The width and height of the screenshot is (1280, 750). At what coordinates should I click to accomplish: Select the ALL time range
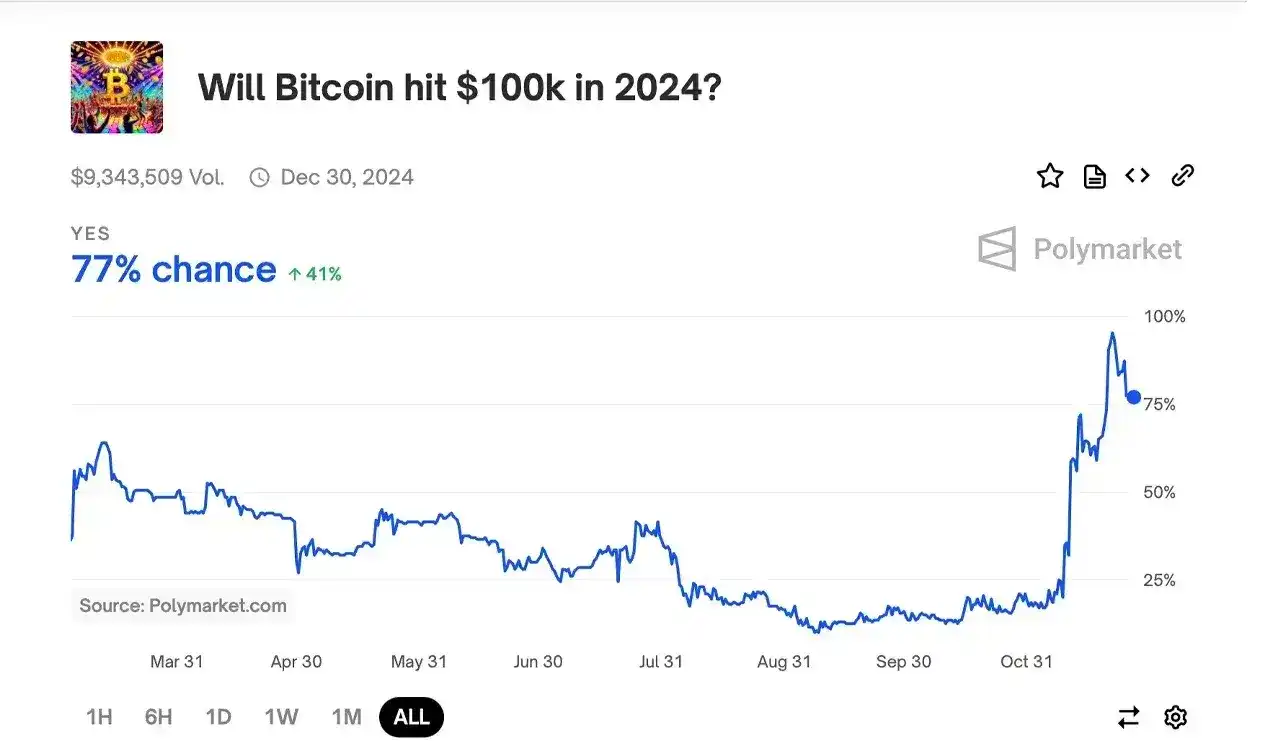[411, 717]
